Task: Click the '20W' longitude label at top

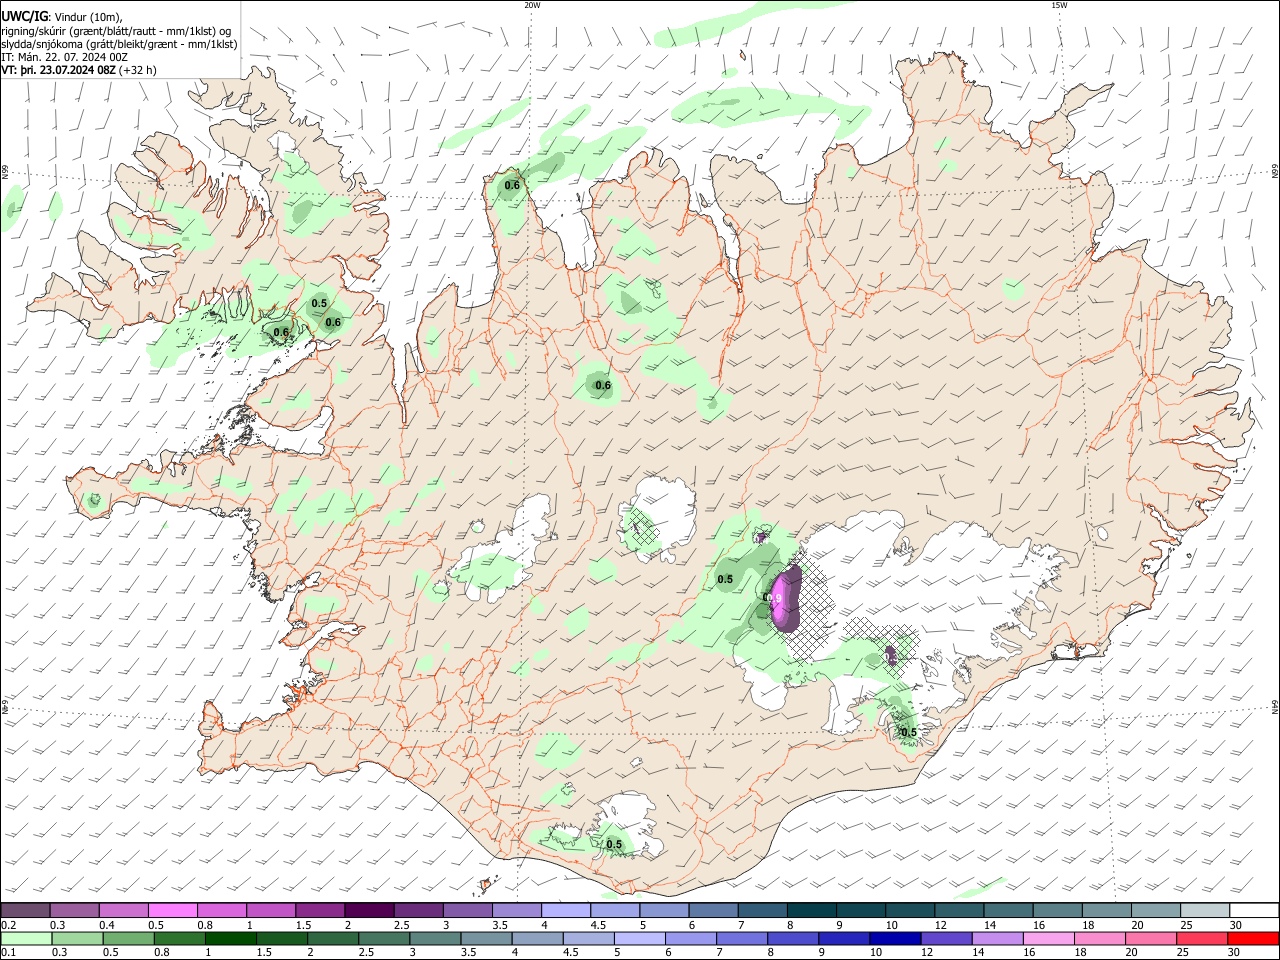Action: [x=531, y=5]
